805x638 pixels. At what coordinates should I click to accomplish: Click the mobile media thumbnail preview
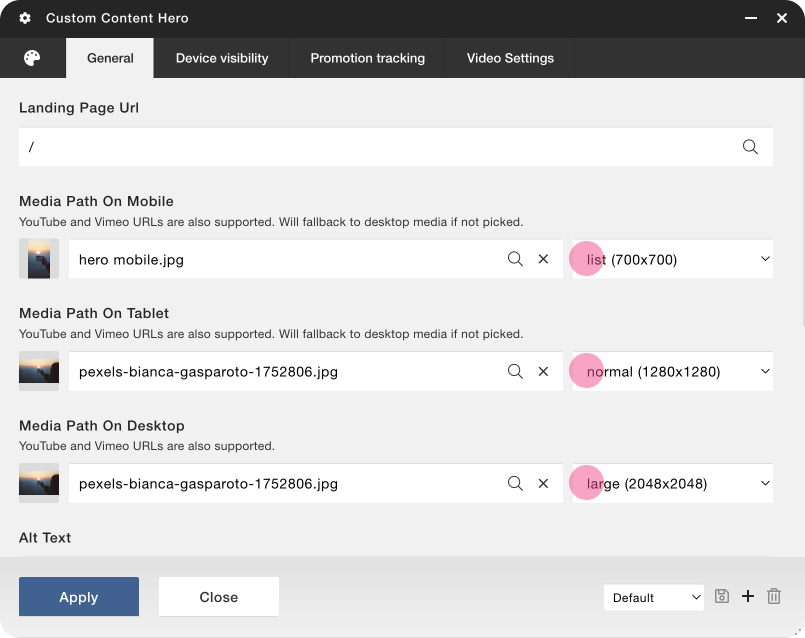pyautogui.click(x=39, y=259)
